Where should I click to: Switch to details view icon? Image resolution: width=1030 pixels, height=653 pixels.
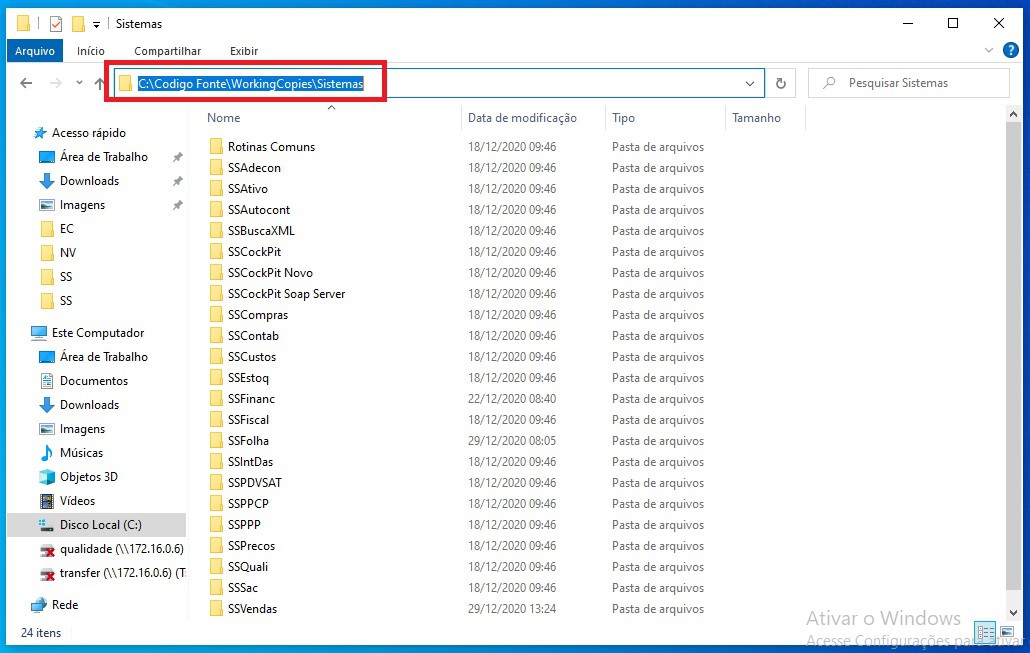985,633
